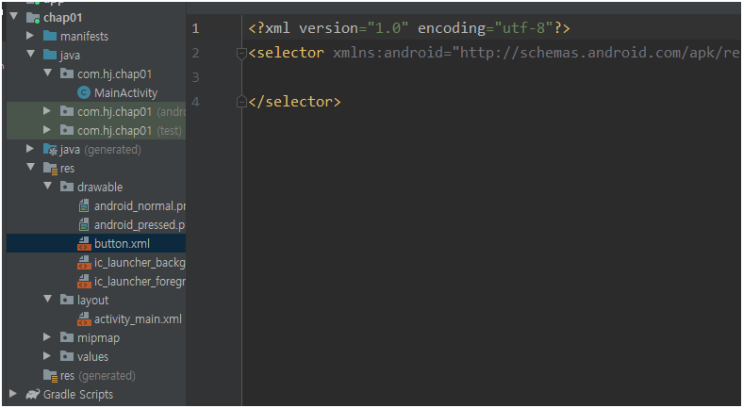
Task: Click the values folder icon
Action: (67, 356)
